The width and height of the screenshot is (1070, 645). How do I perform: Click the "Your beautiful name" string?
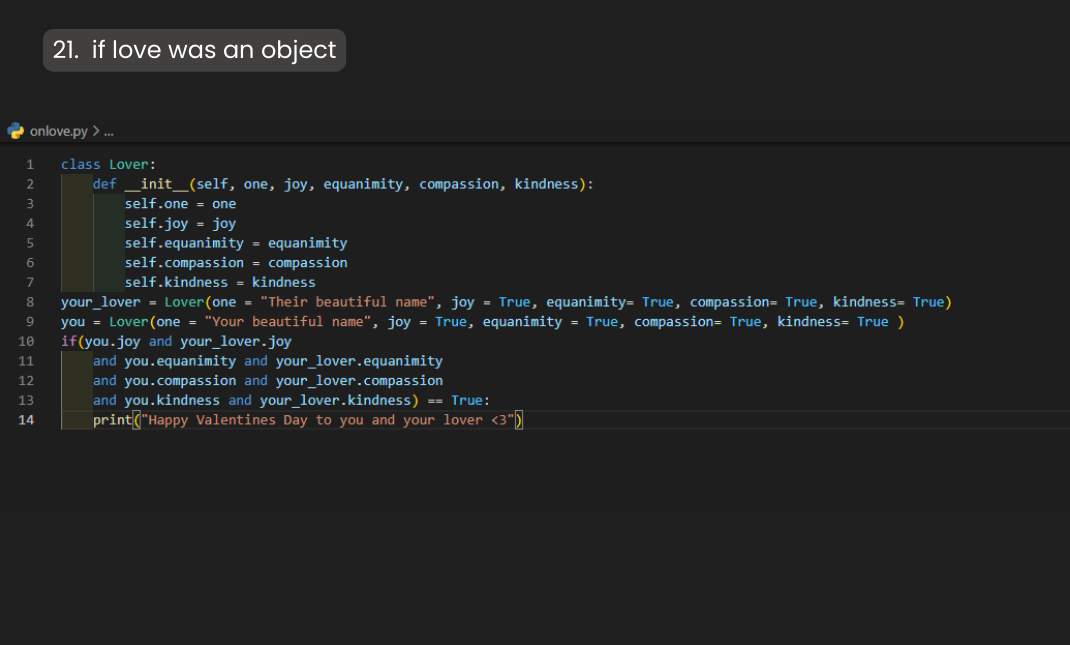[x=288, y=321]
